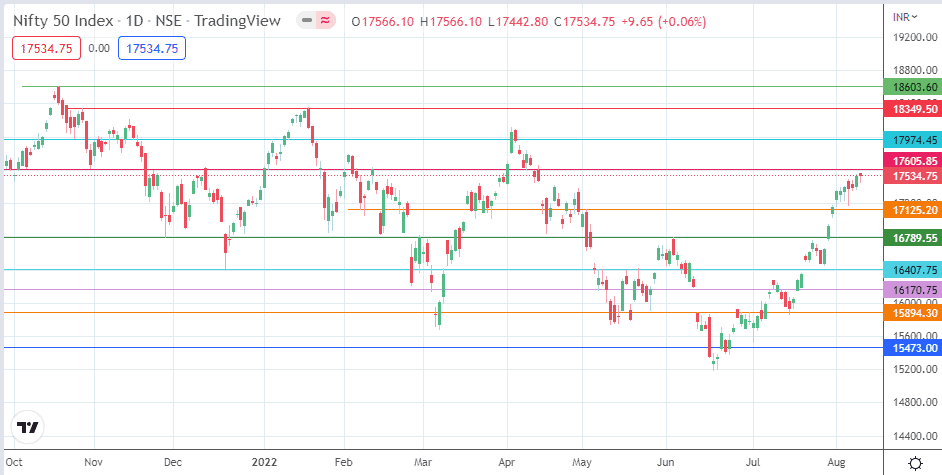
Task: Click the low value L17442.80
Action: [518, 22]
